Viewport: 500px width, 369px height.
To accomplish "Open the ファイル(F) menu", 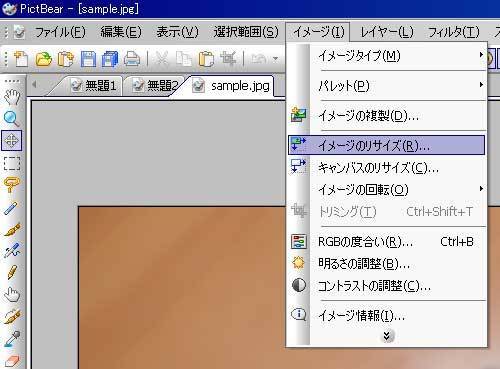I will [60, 32].
